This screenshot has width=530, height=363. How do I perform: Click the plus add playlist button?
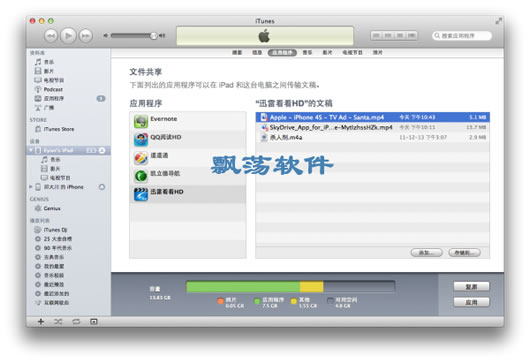[41, 321]
